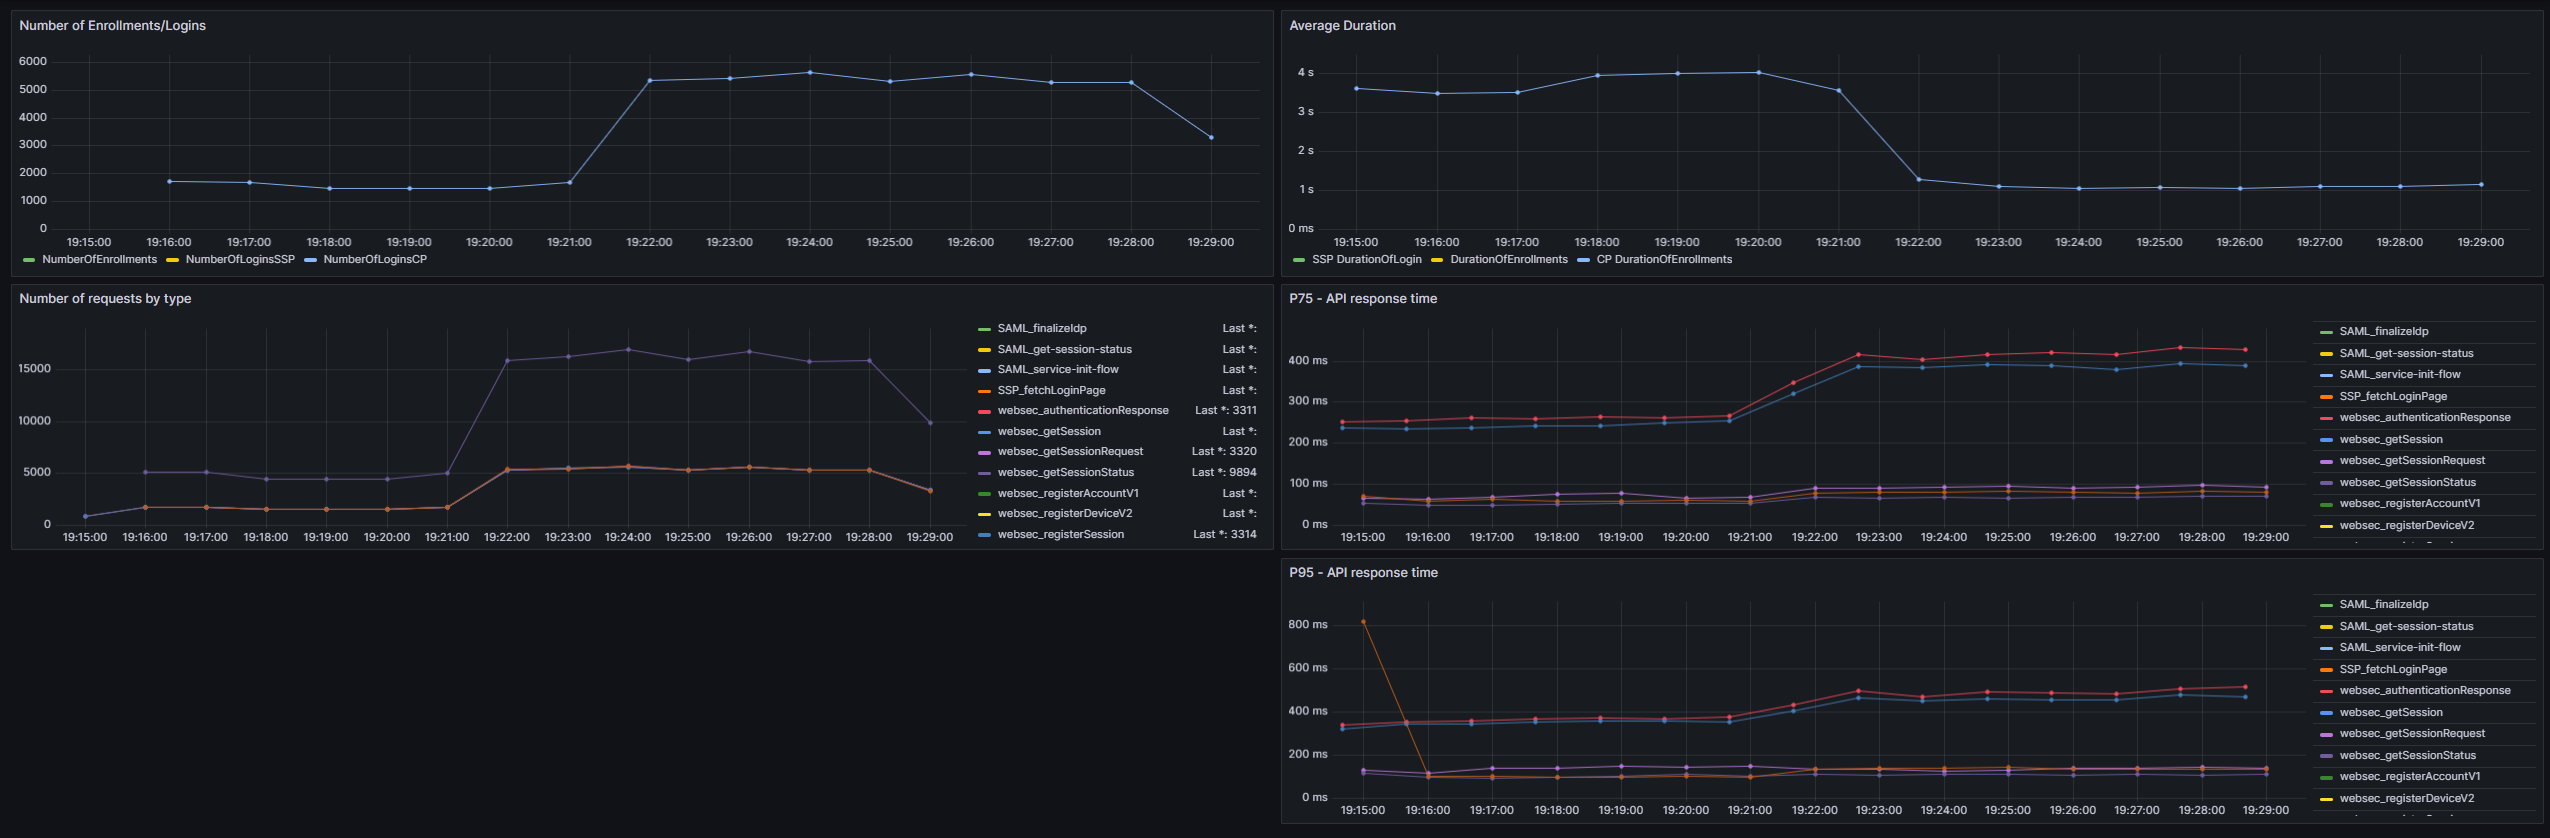Open the Number of Enrollments/Logins panel title menu
2550x838 pixels.
pos(112,26)
